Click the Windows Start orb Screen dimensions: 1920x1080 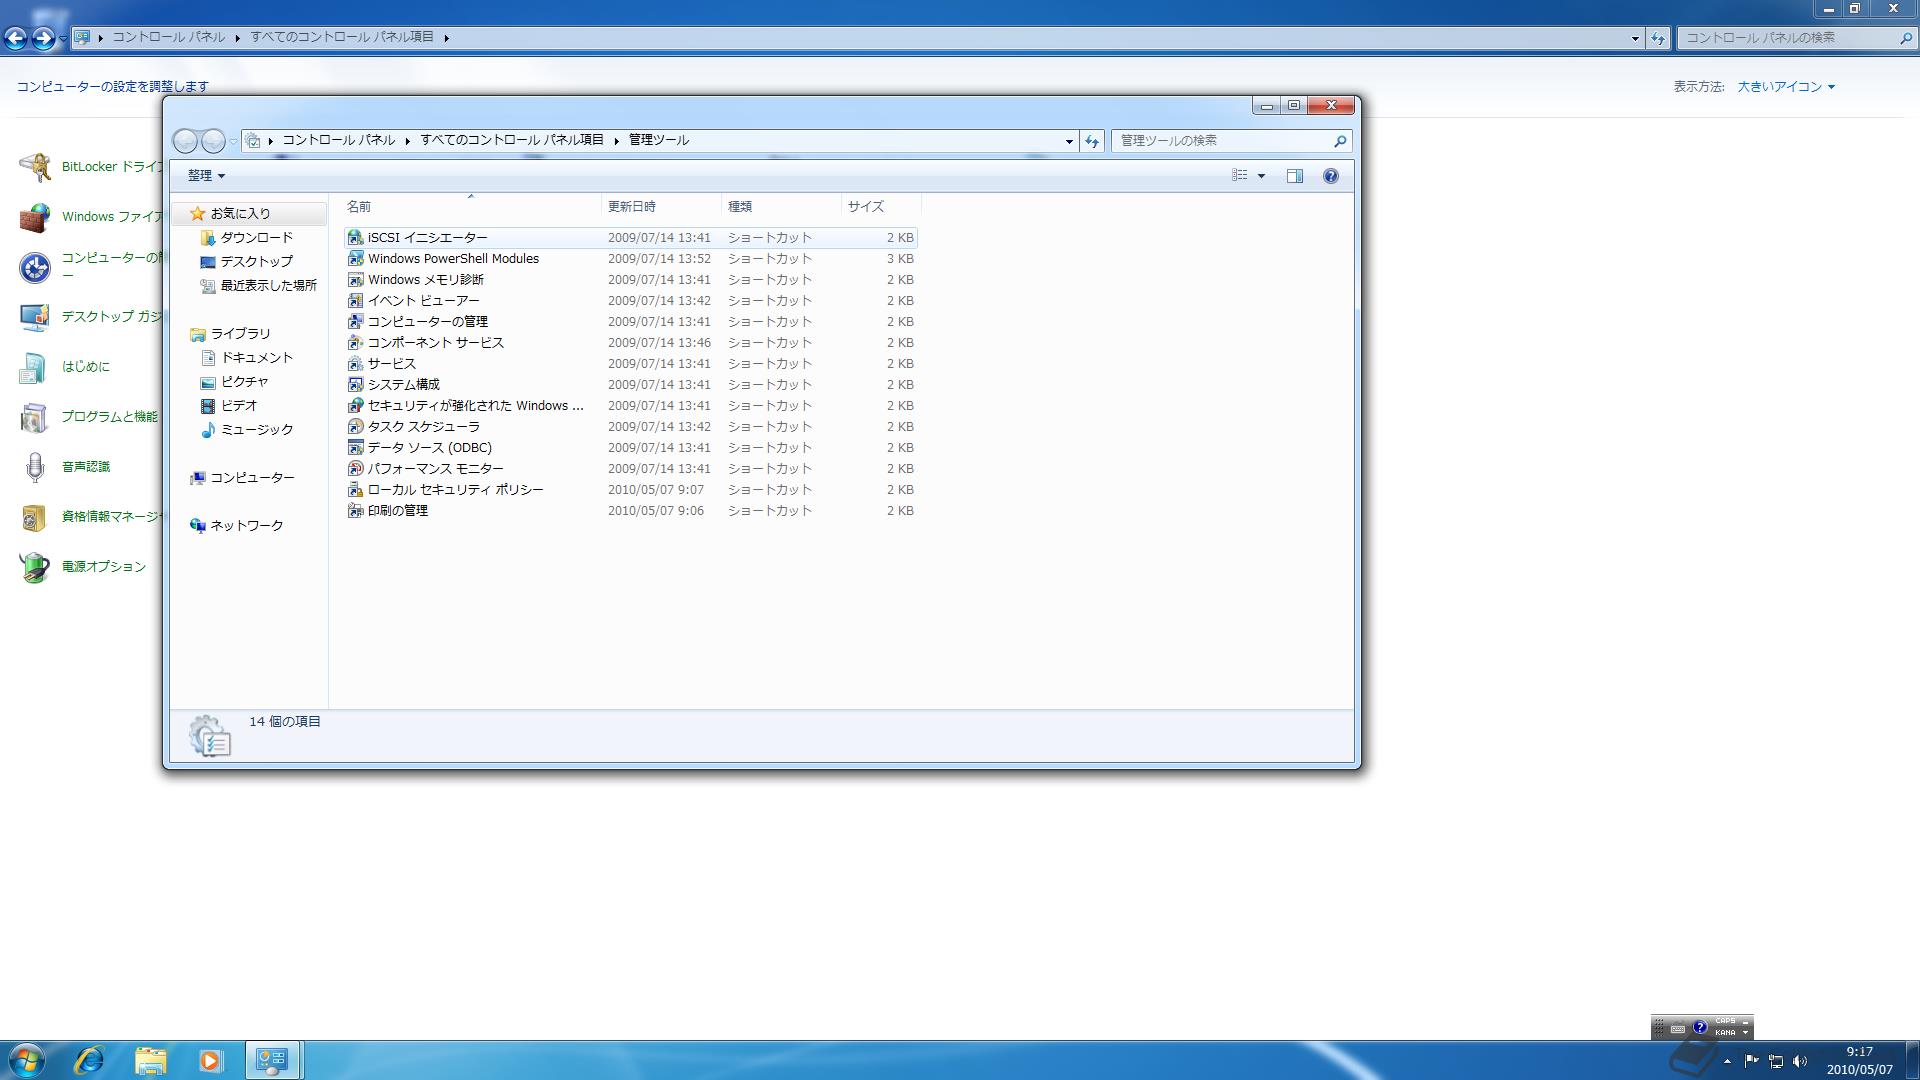click(x=26, y=1060)
